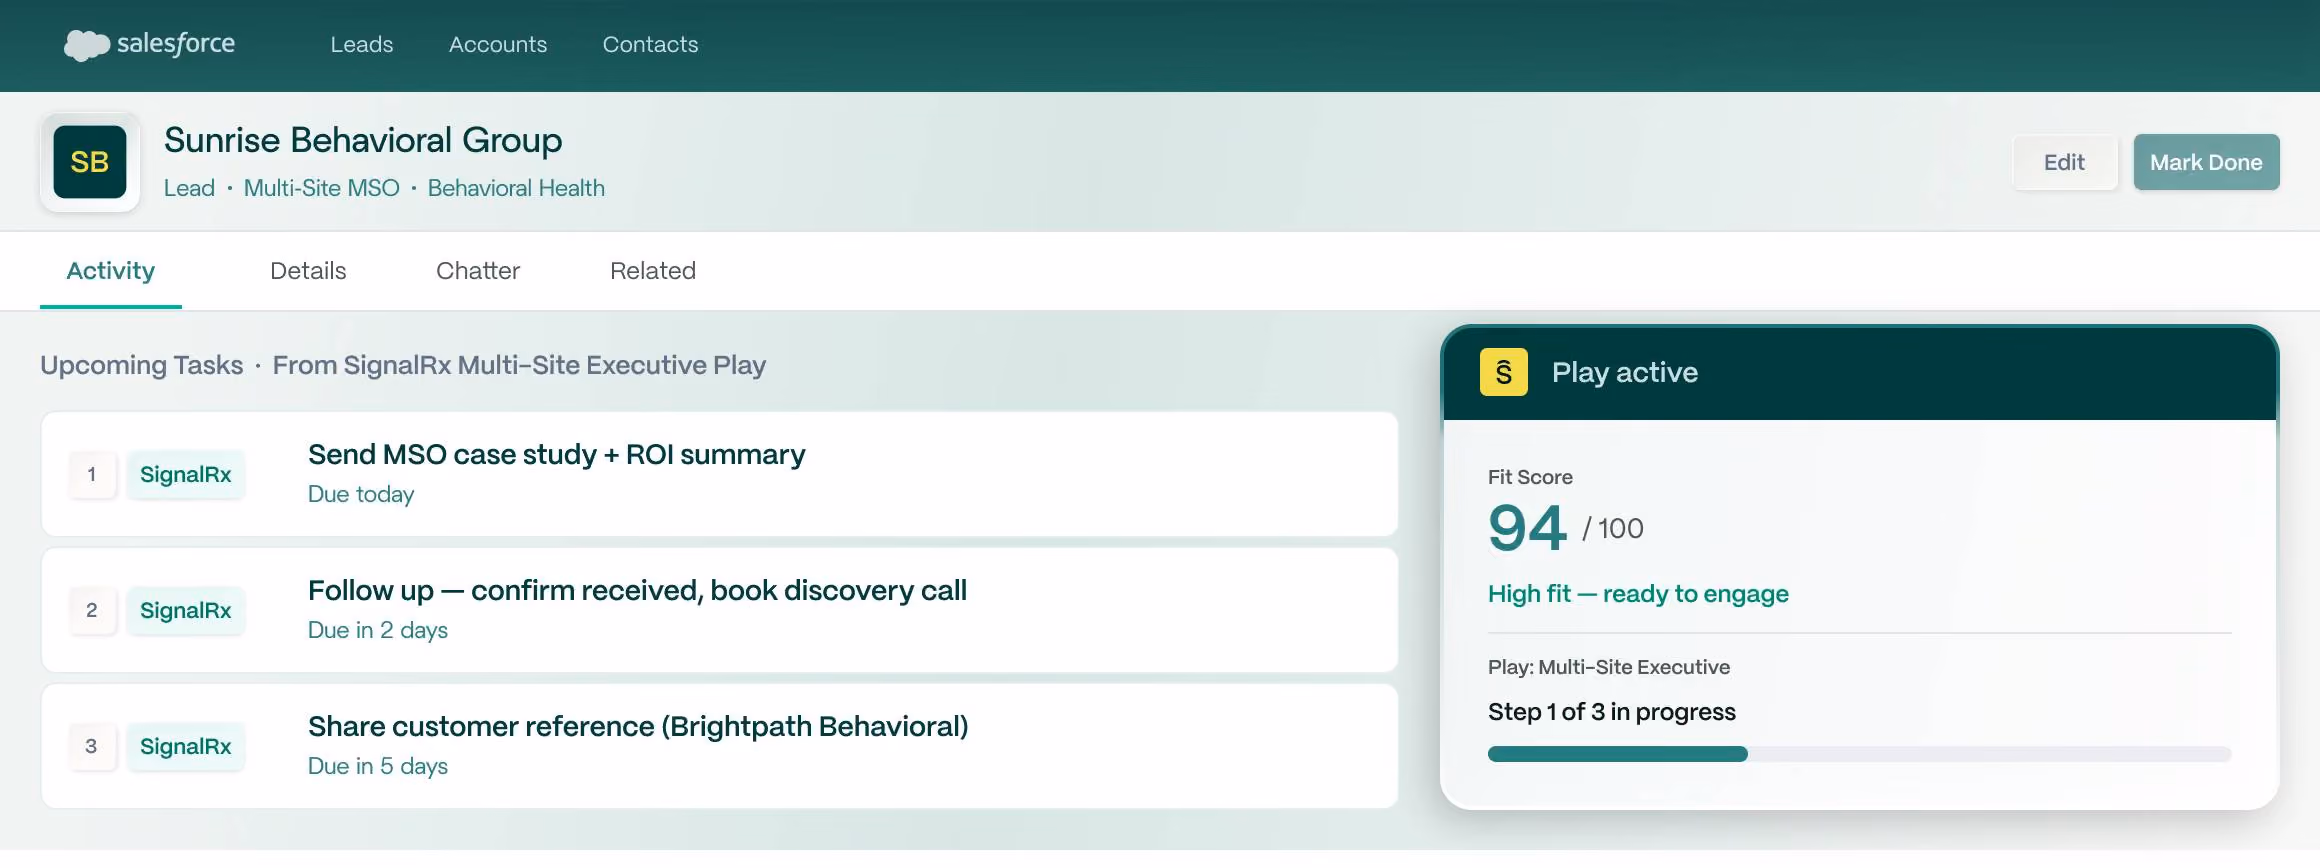Switch to the Activity tab
This screenshot has width=2320, height=868.
[111, 271]
